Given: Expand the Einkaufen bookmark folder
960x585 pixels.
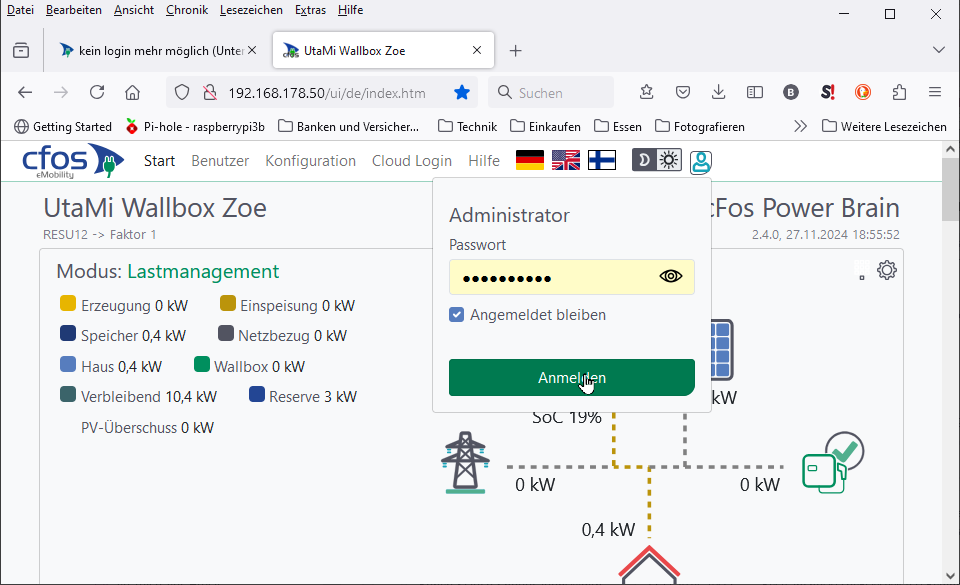Looking at the screenshot, I should click(x=546, y=127).
